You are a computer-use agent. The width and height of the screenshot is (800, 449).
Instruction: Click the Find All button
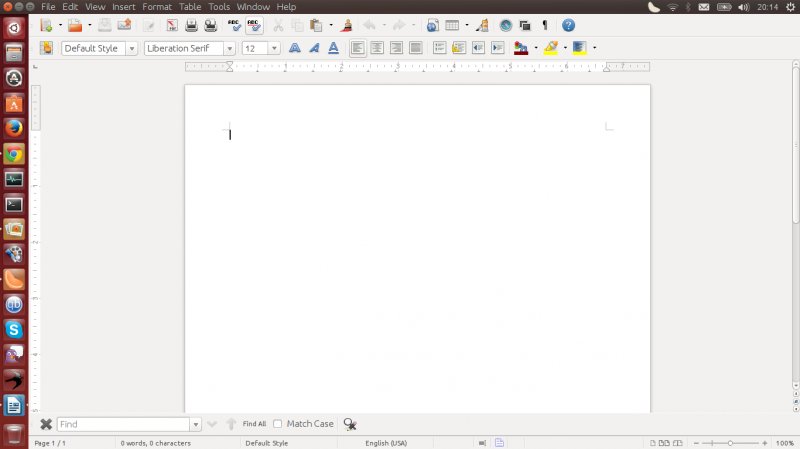click(254, 424)
